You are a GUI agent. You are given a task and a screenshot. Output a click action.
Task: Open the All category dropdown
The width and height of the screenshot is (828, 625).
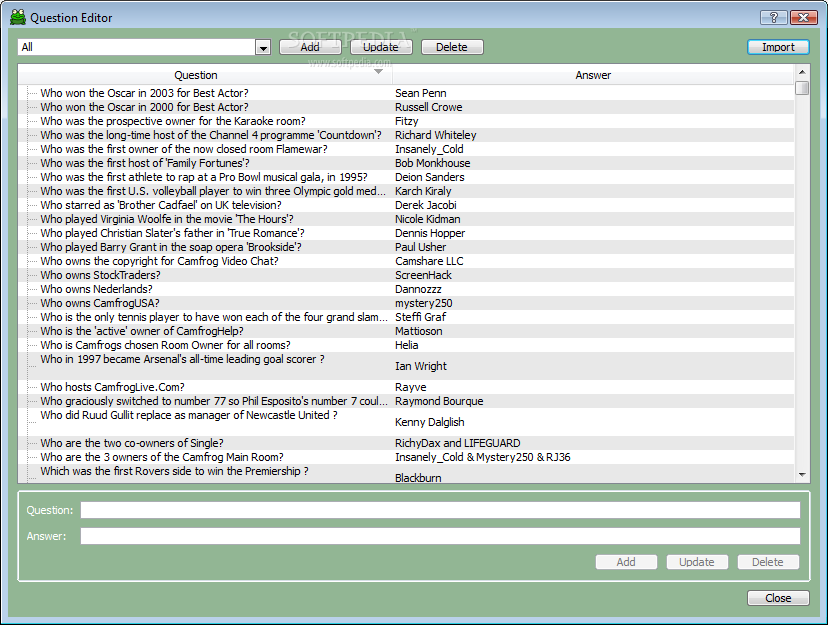point(263,48)
